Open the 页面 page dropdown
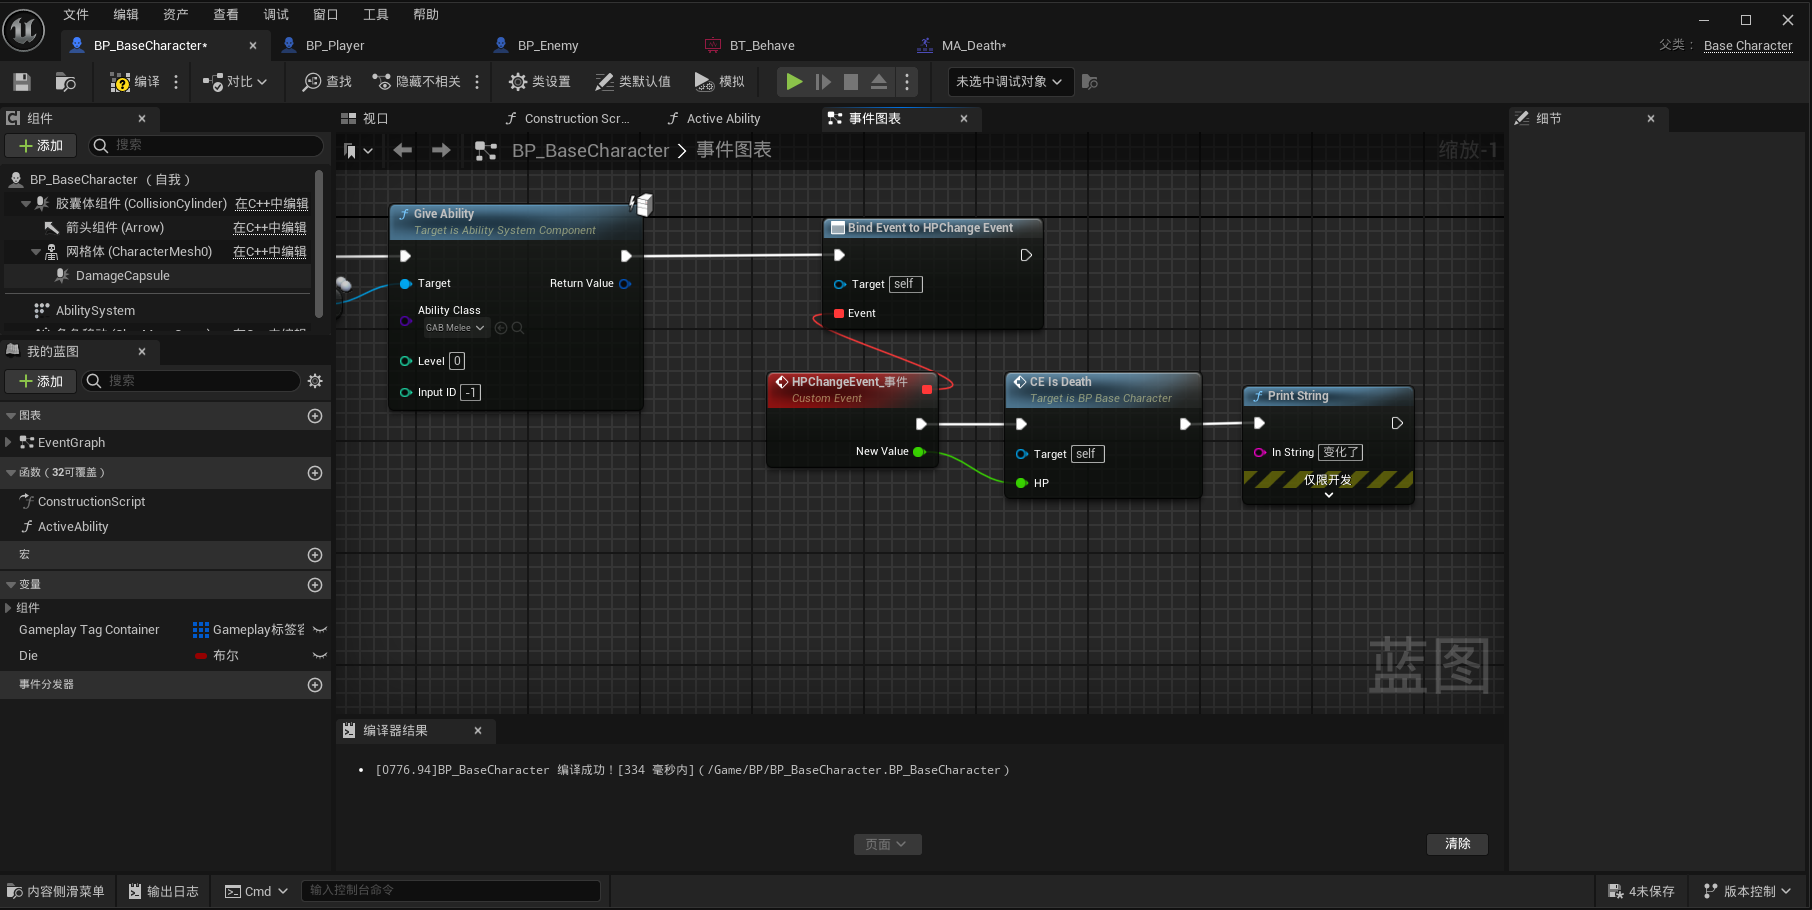The height and width of the screenshot is (910, 1812). [x=887, y=845]
